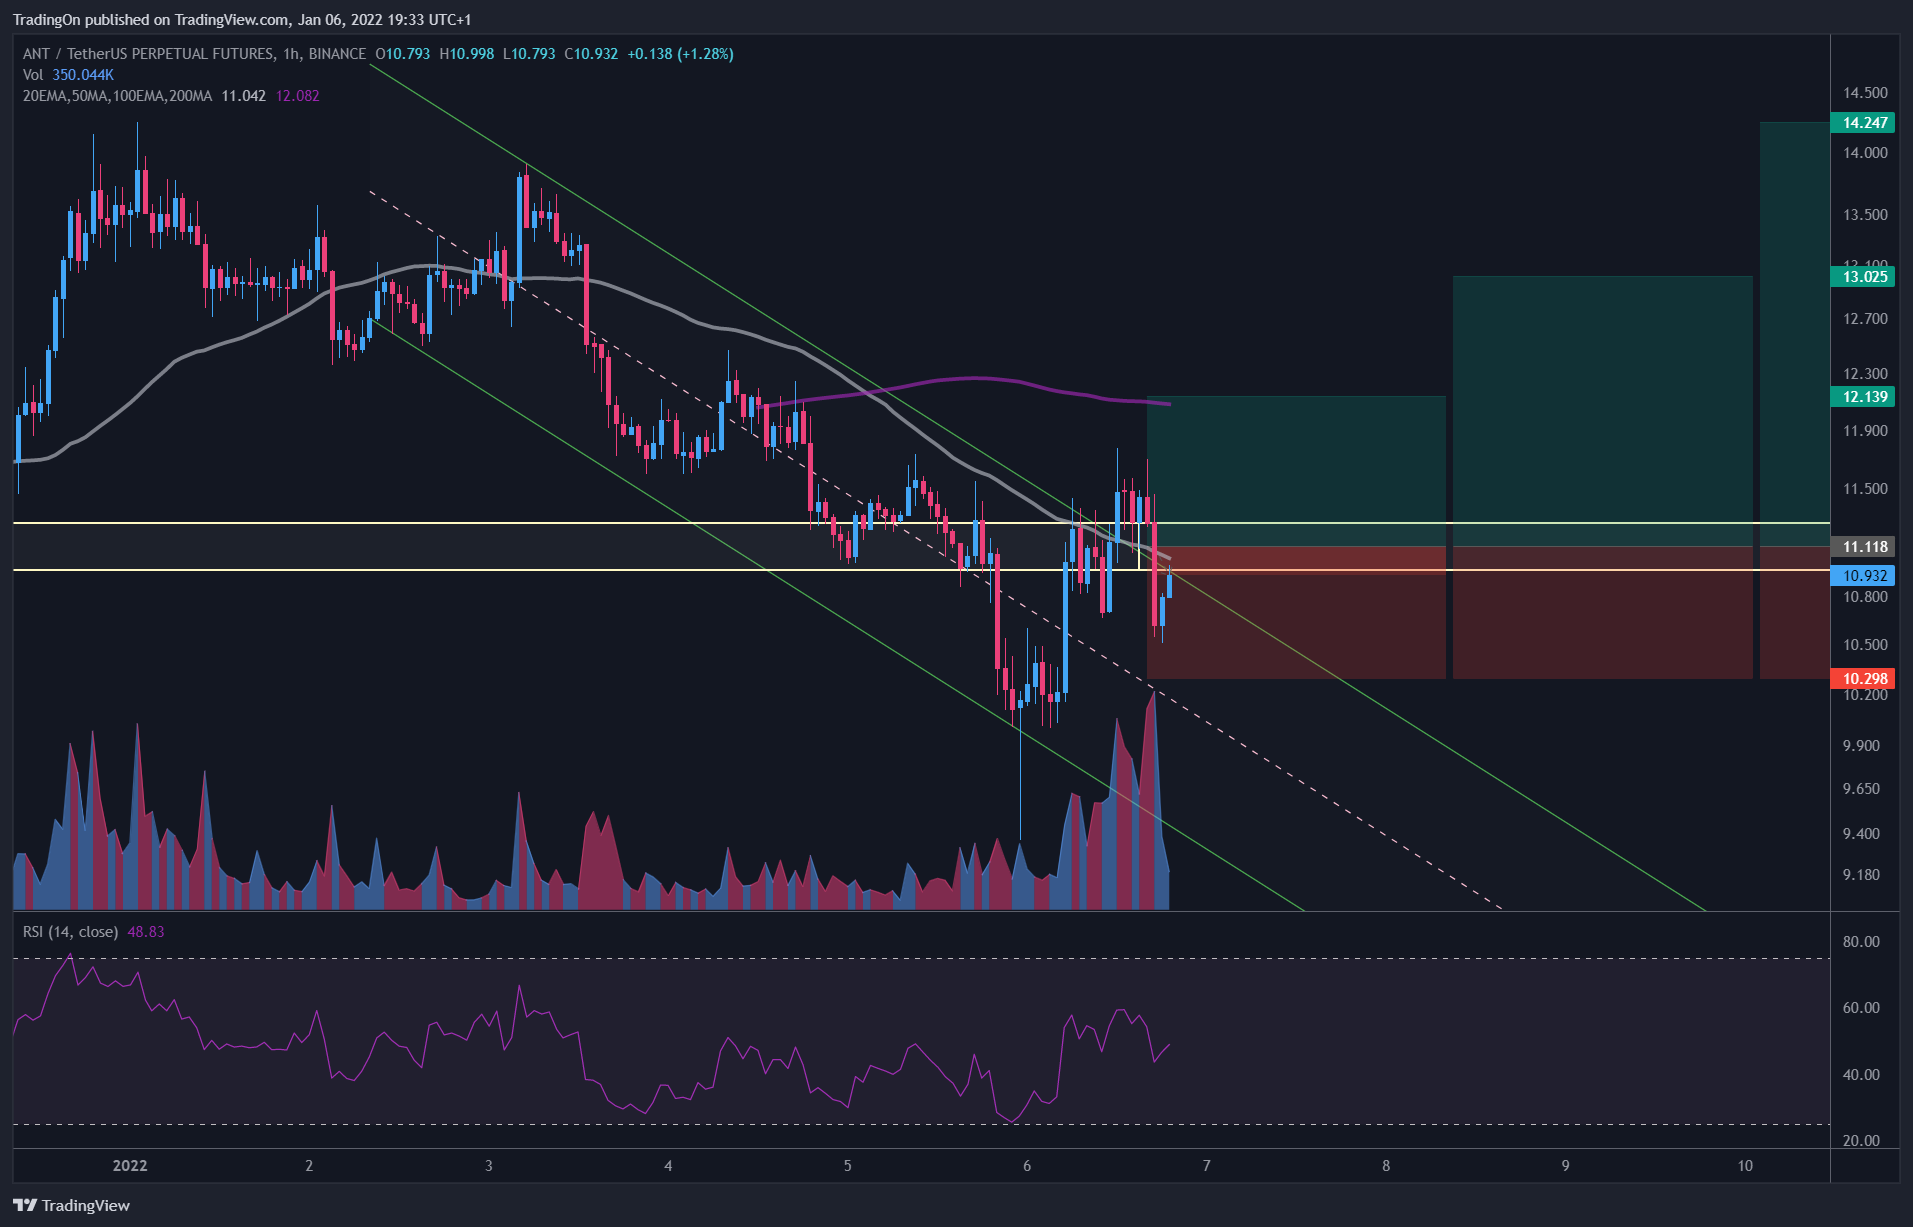Image resolution: width=1913 pixels, height=1227 pixels.
Task: Click the 20EMA,50MA,100EMA,200MA indicator legend
Action: (118, 96)
